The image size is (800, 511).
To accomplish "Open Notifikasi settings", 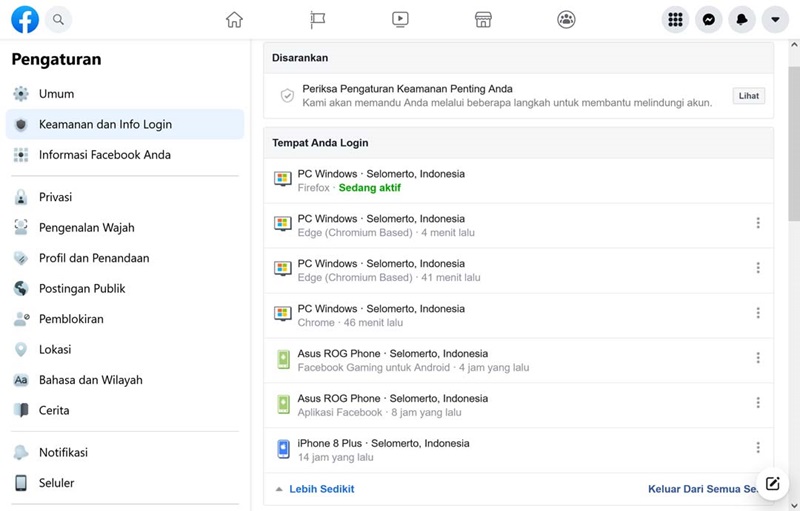I will tap(125, 452).
